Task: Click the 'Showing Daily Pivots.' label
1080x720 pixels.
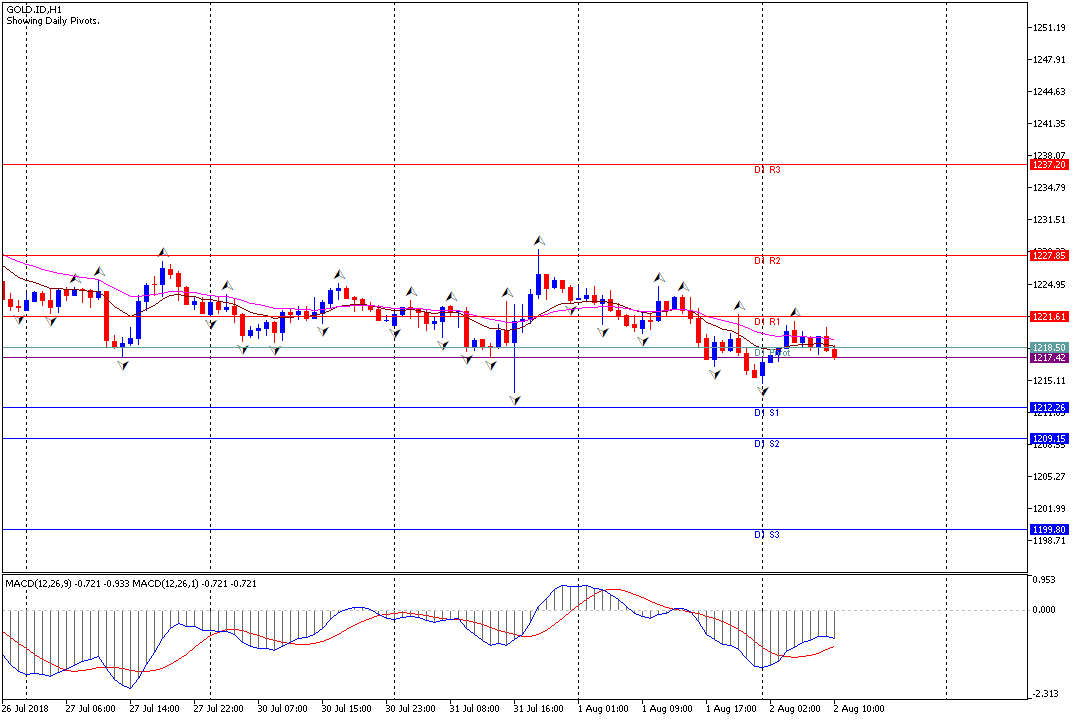Action: click(x=53, y=21)
